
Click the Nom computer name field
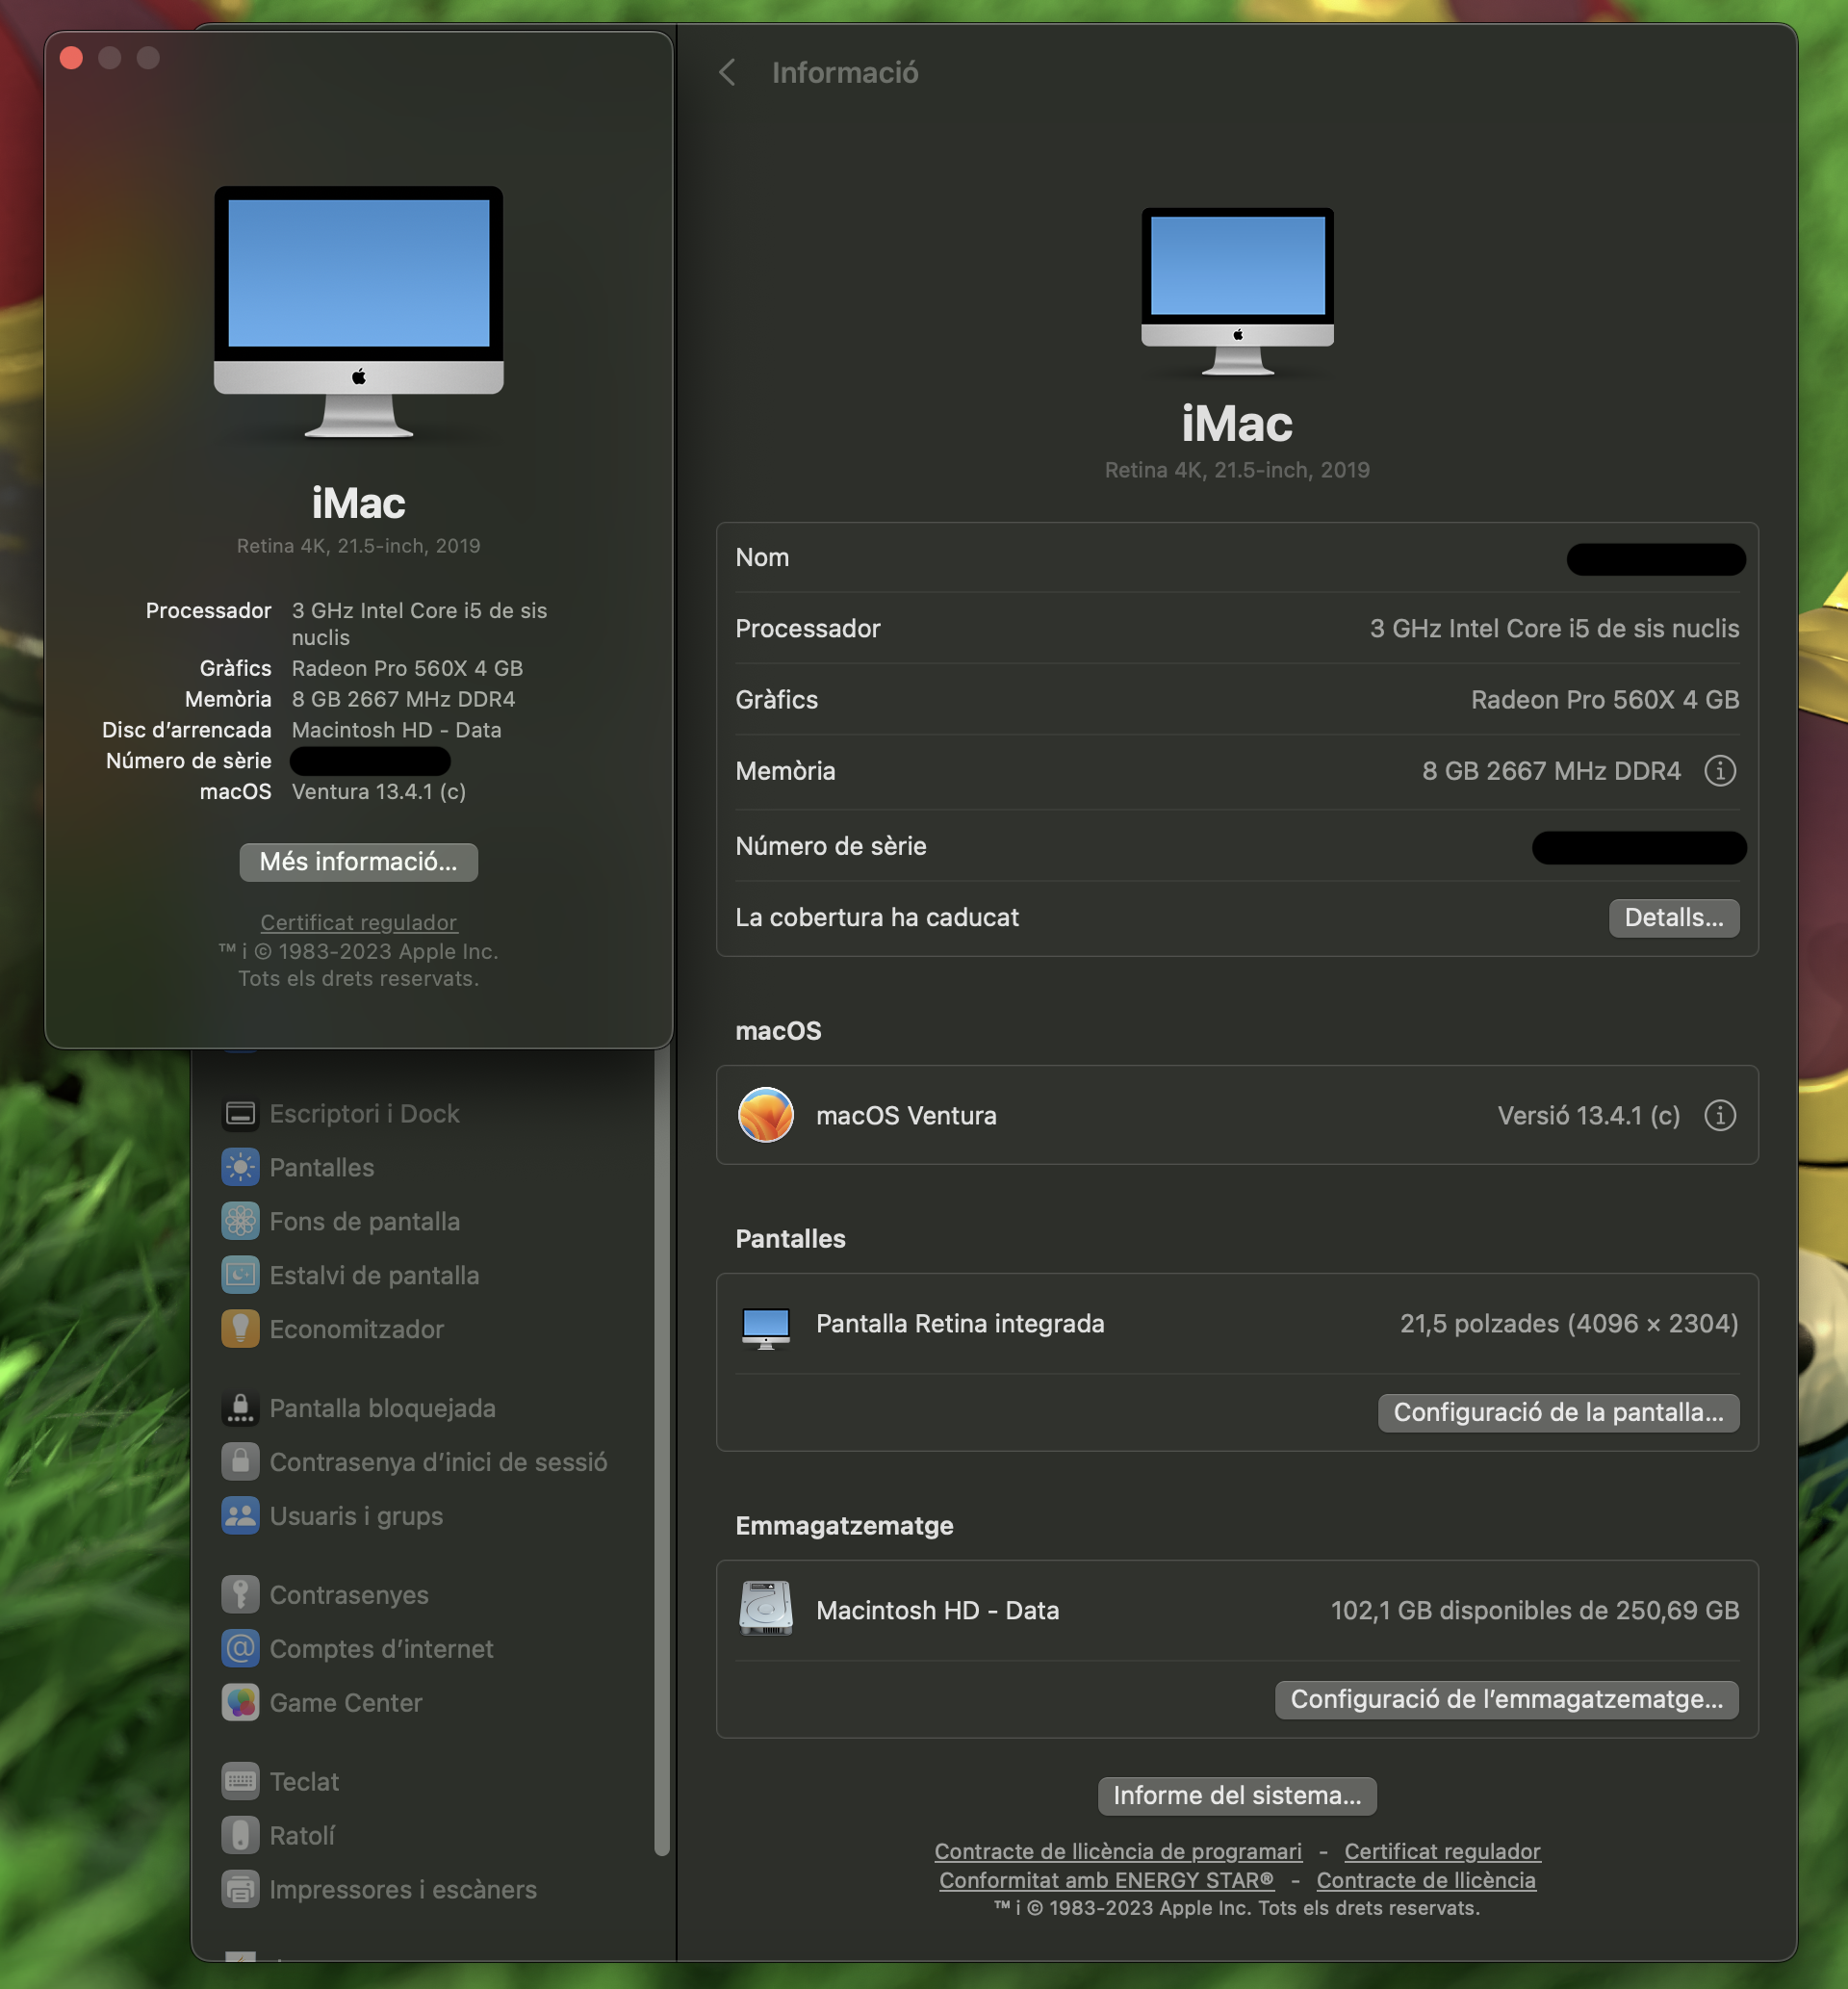[1656, 558]
